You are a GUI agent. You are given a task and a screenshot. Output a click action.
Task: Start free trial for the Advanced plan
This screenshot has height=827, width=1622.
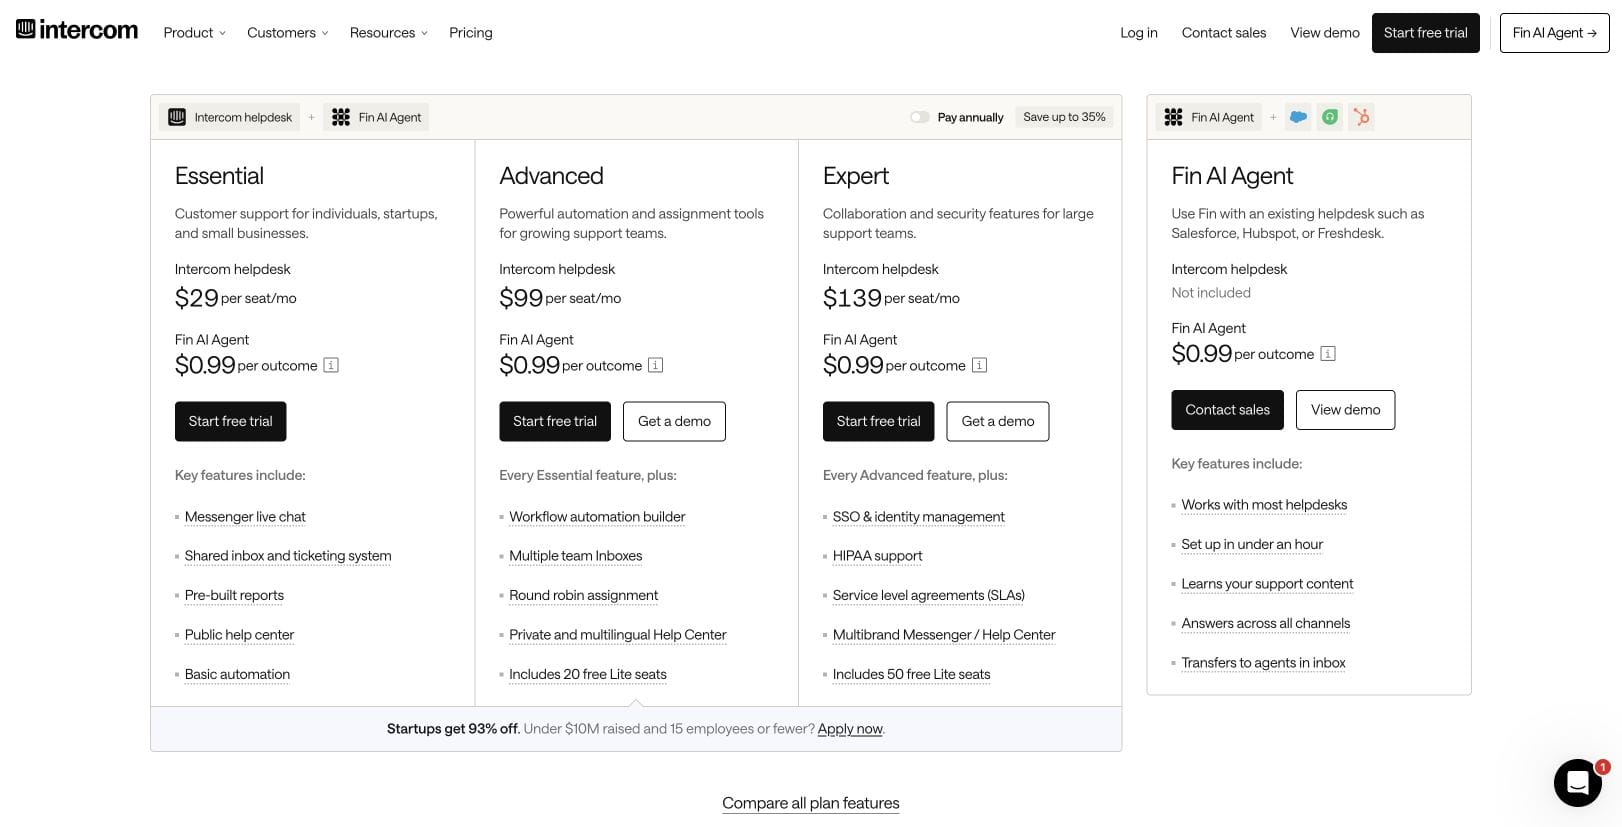click(x=555, y=421)
